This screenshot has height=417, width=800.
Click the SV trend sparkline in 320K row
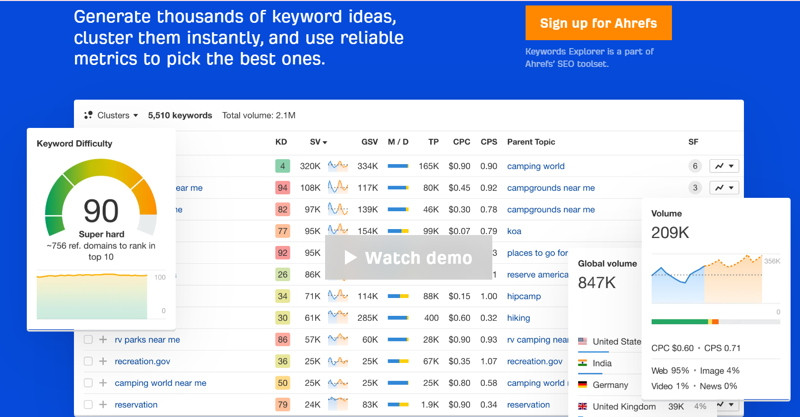338,165
